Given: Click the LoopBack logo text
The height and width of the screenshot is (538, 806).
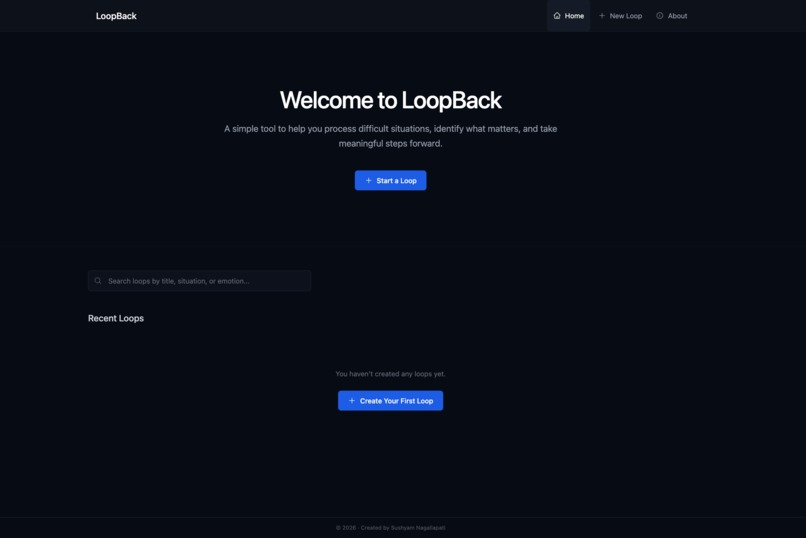Looking at the screenshot, I should click(116, 16).
